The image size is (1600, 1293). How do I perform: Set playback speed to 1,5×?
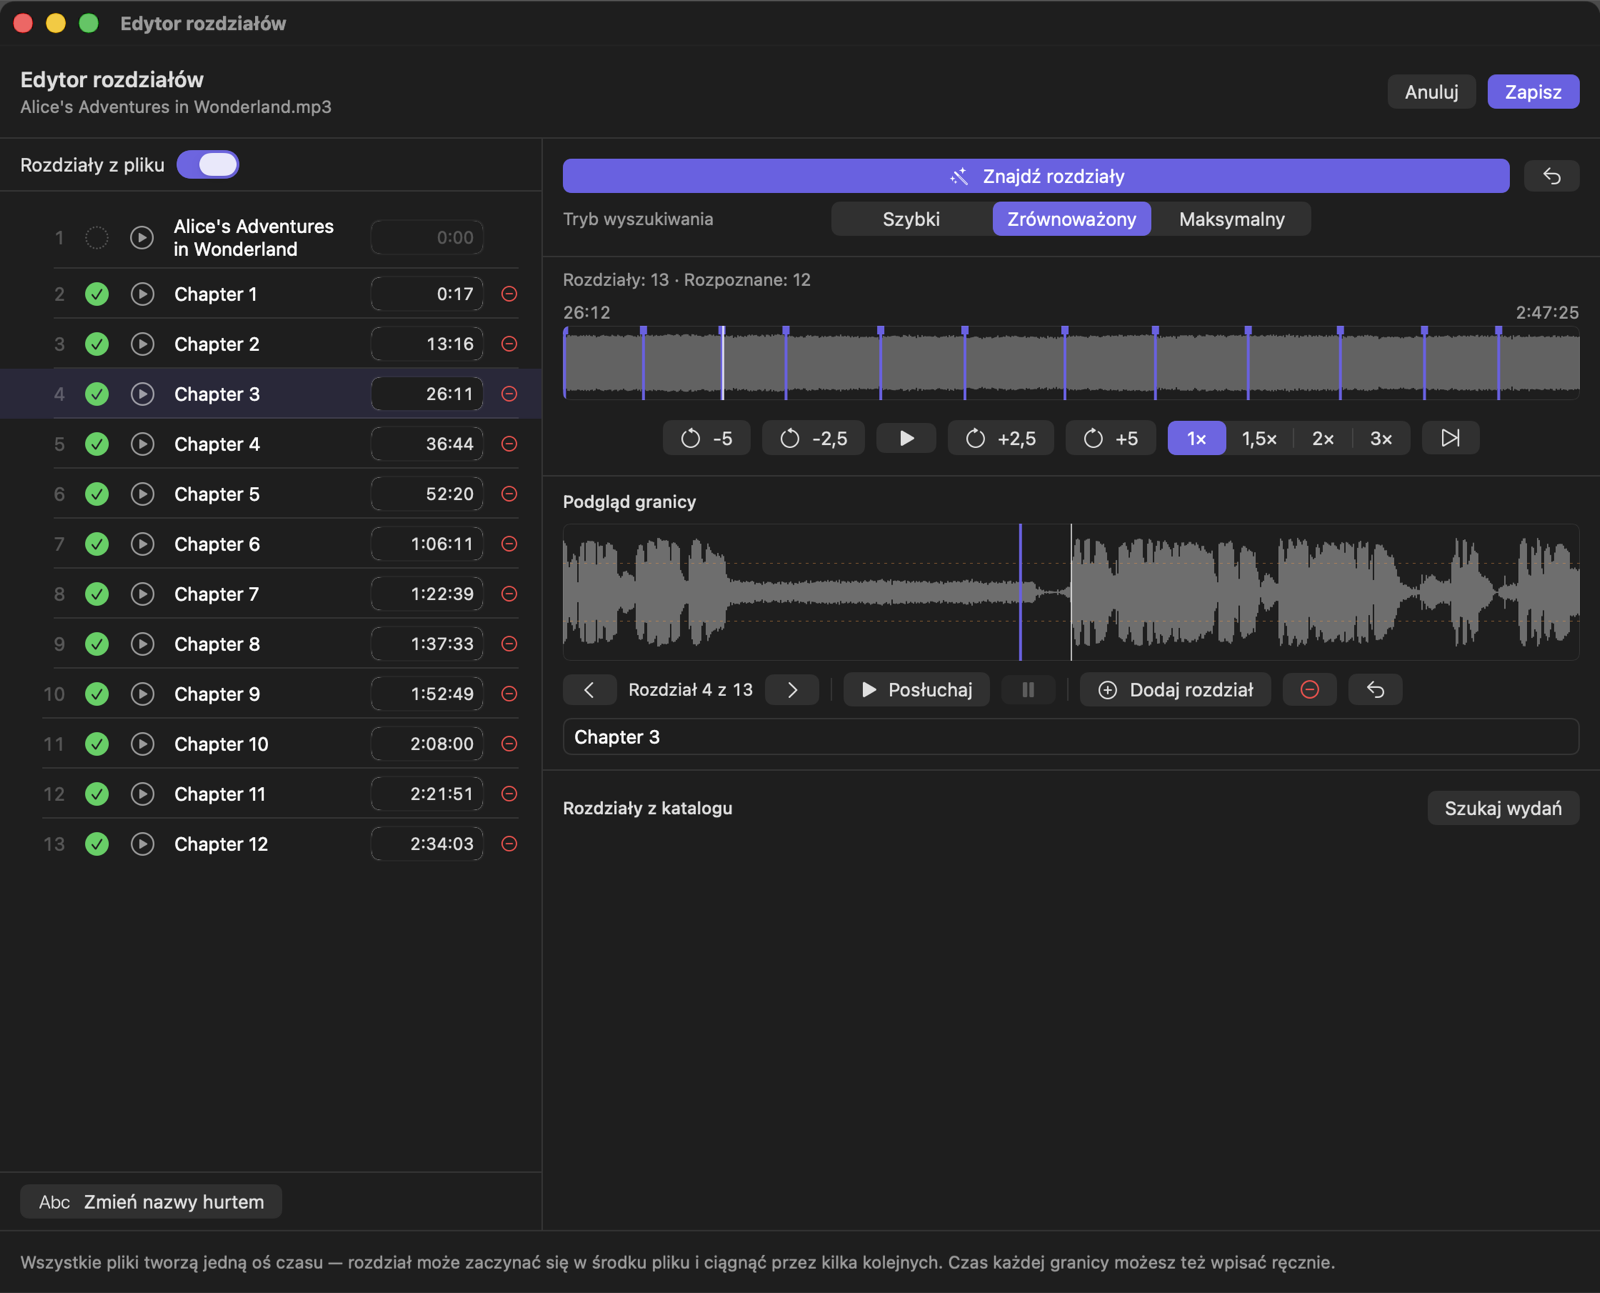pos(1259,438)
